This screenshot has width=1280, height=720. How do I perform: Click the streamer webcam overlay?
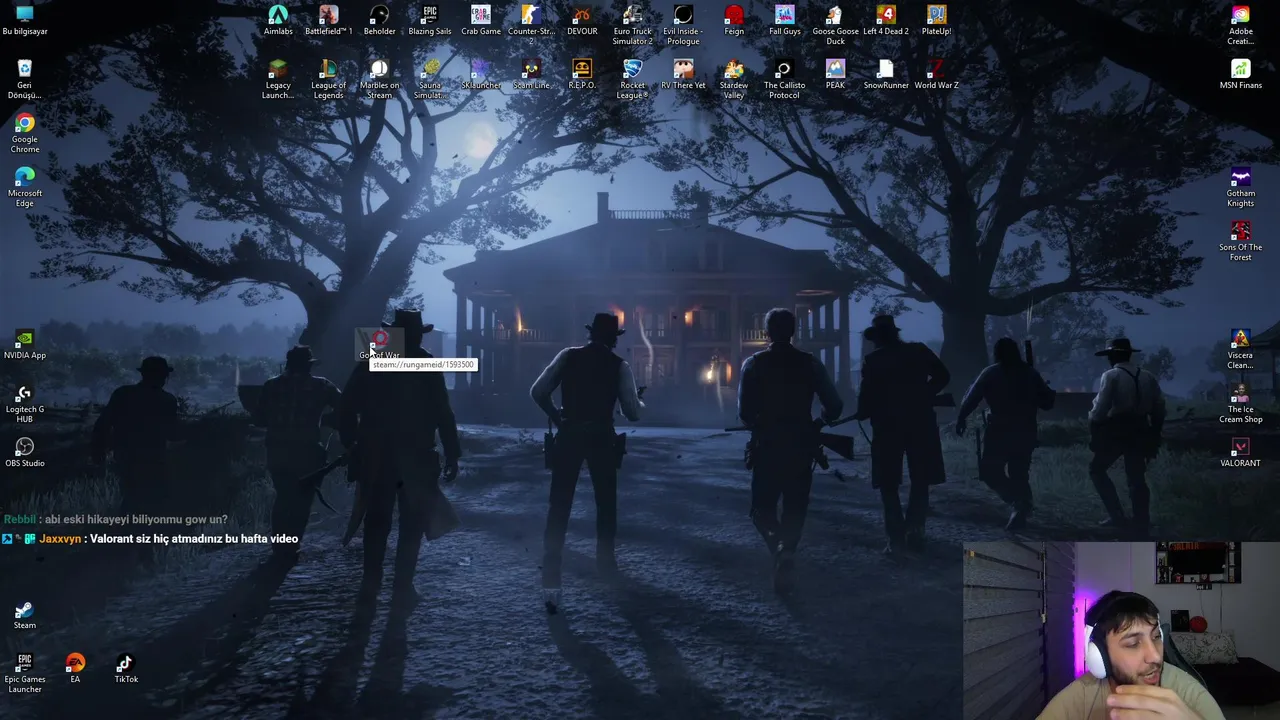[x=1121, y=630]
